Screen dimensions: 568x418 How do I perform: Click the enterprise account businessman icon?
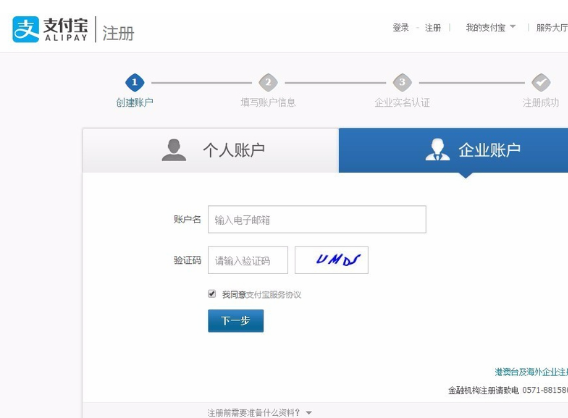point(438,149)
